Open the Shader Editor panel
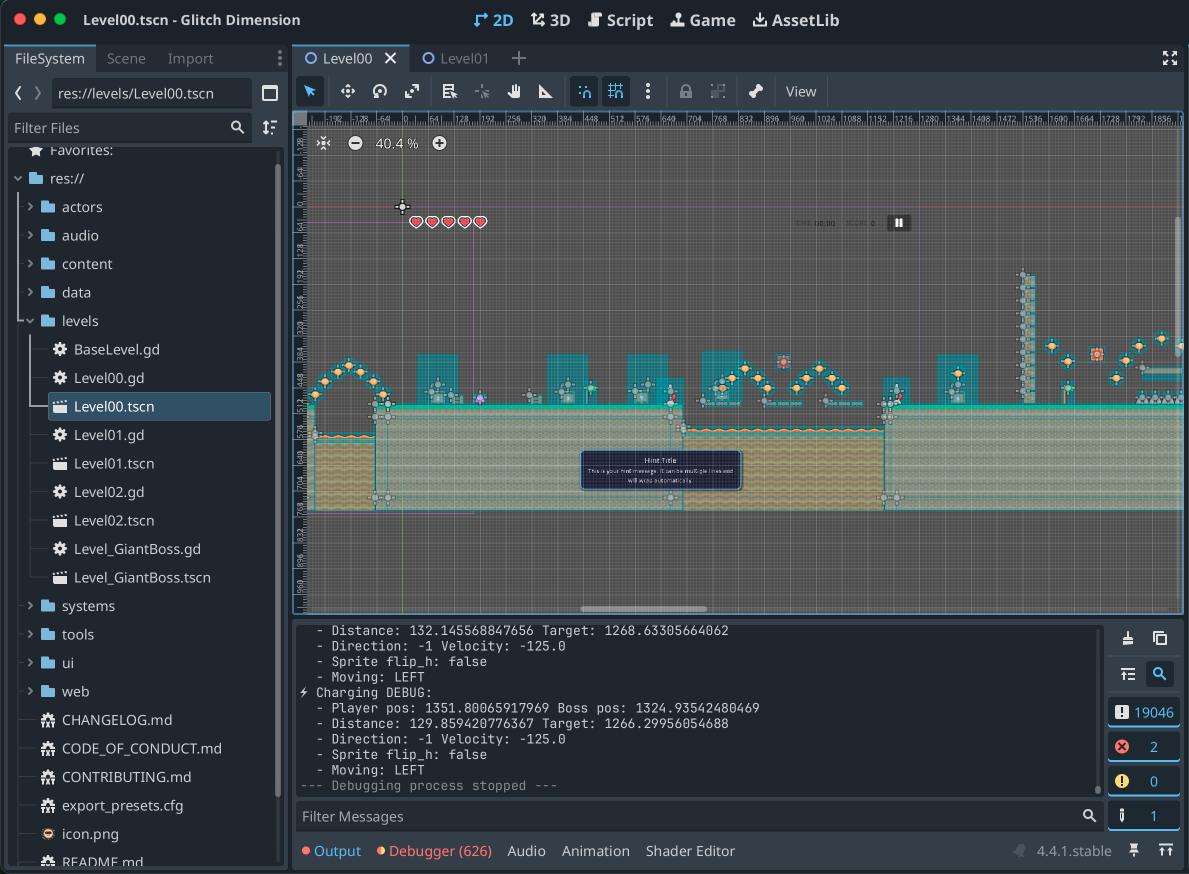Image resolution: width=1189 pixels, height=874 pixels. [690, 851]
